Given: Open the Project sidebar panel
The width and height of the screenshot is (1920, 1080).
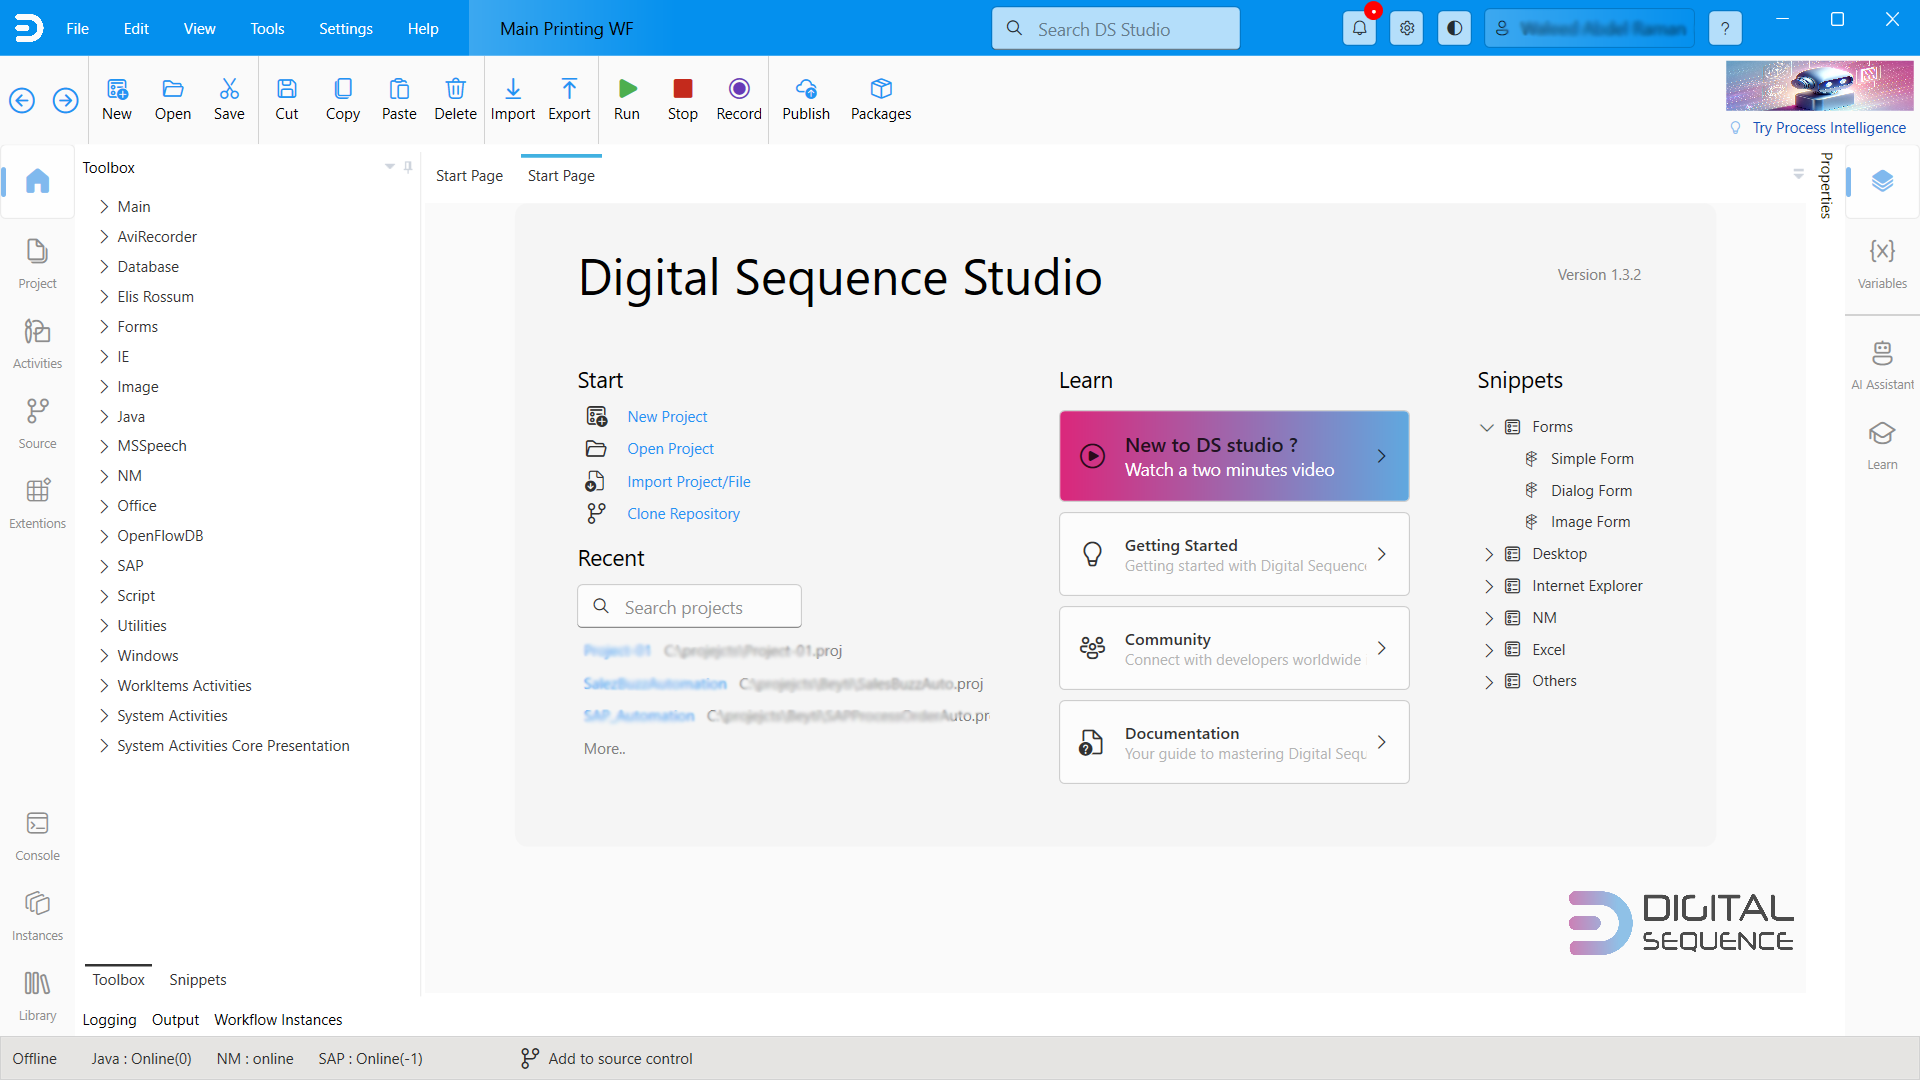Looking at the screenshot, I should click(37, 264).
